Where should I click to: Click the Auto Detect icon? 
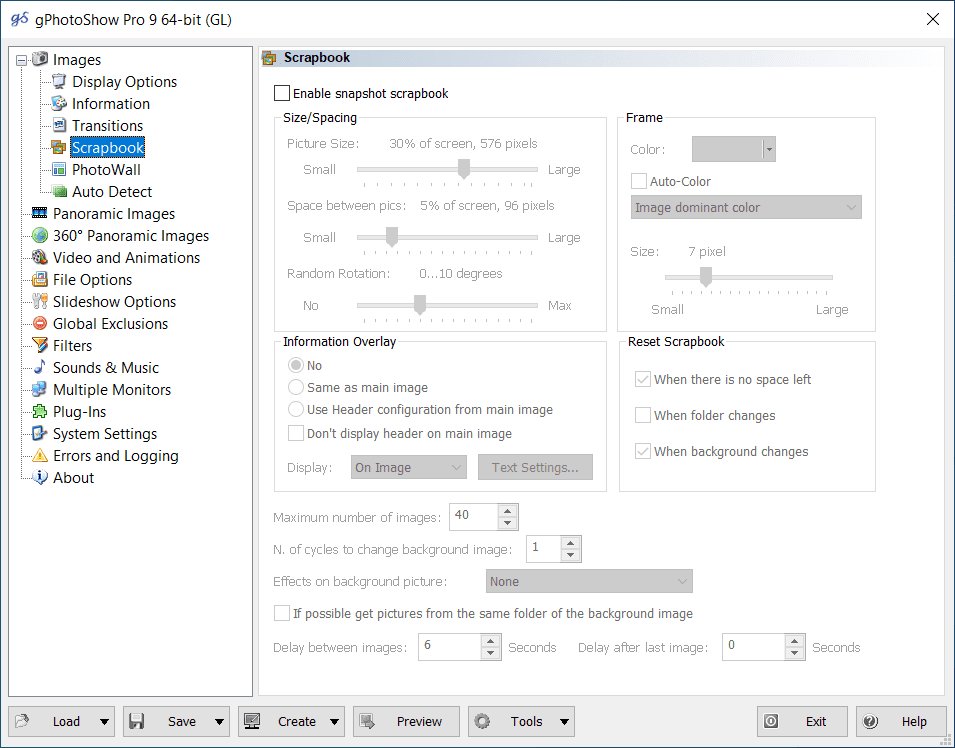tap(59, 191)
